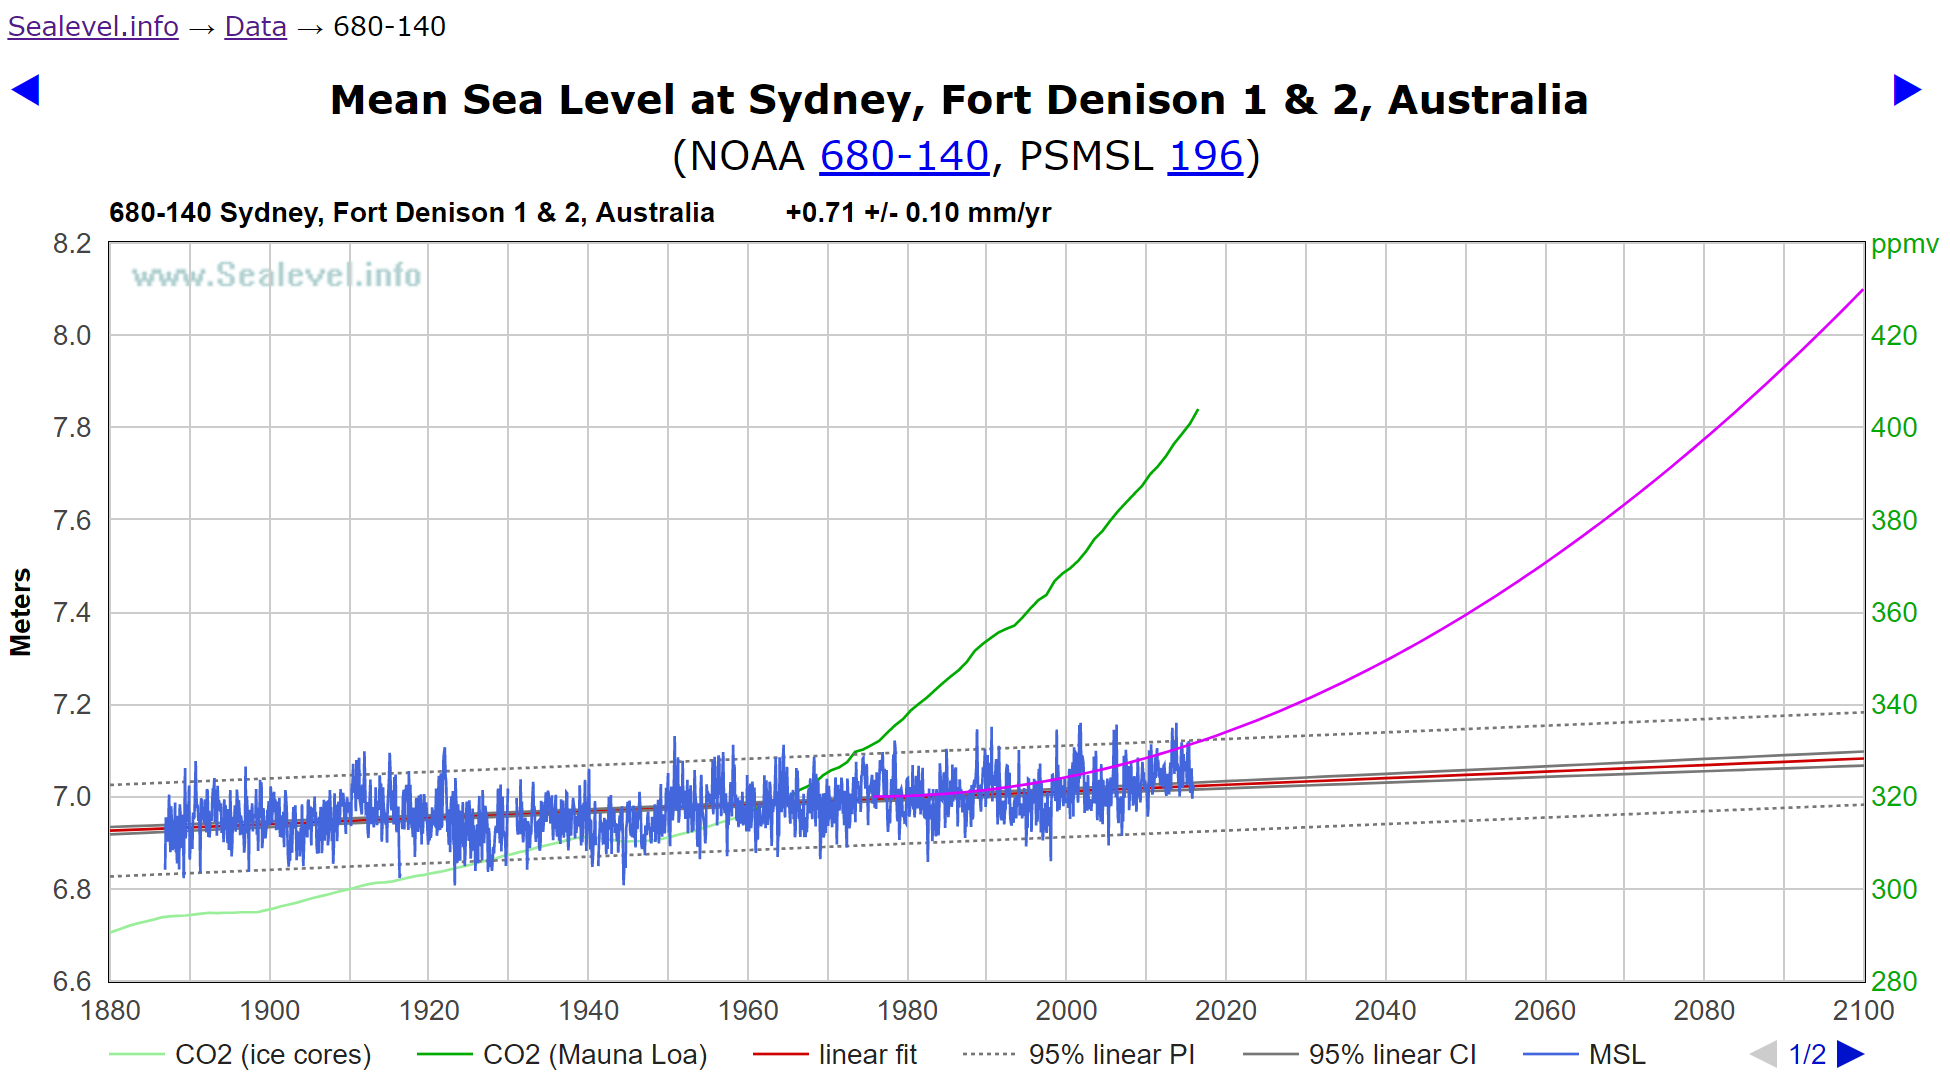This screenshot has width=1950, height=1077.
Task: Open the Data breadcrumb link
Action: [x=255, y=26]
